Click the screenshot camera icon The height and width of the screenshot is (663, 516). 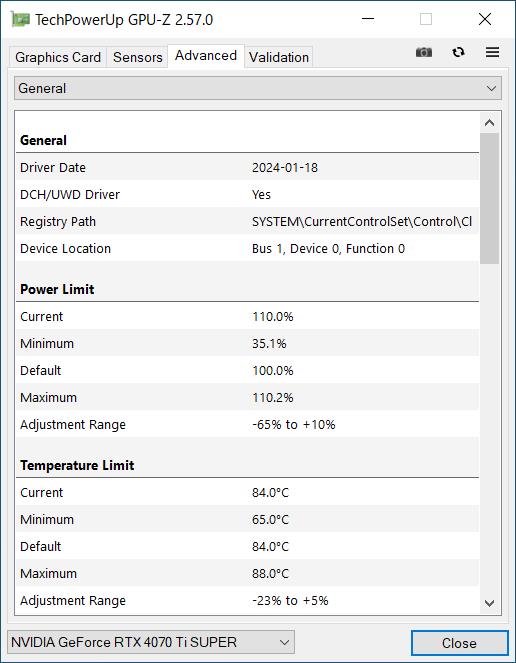click(424, 52)
